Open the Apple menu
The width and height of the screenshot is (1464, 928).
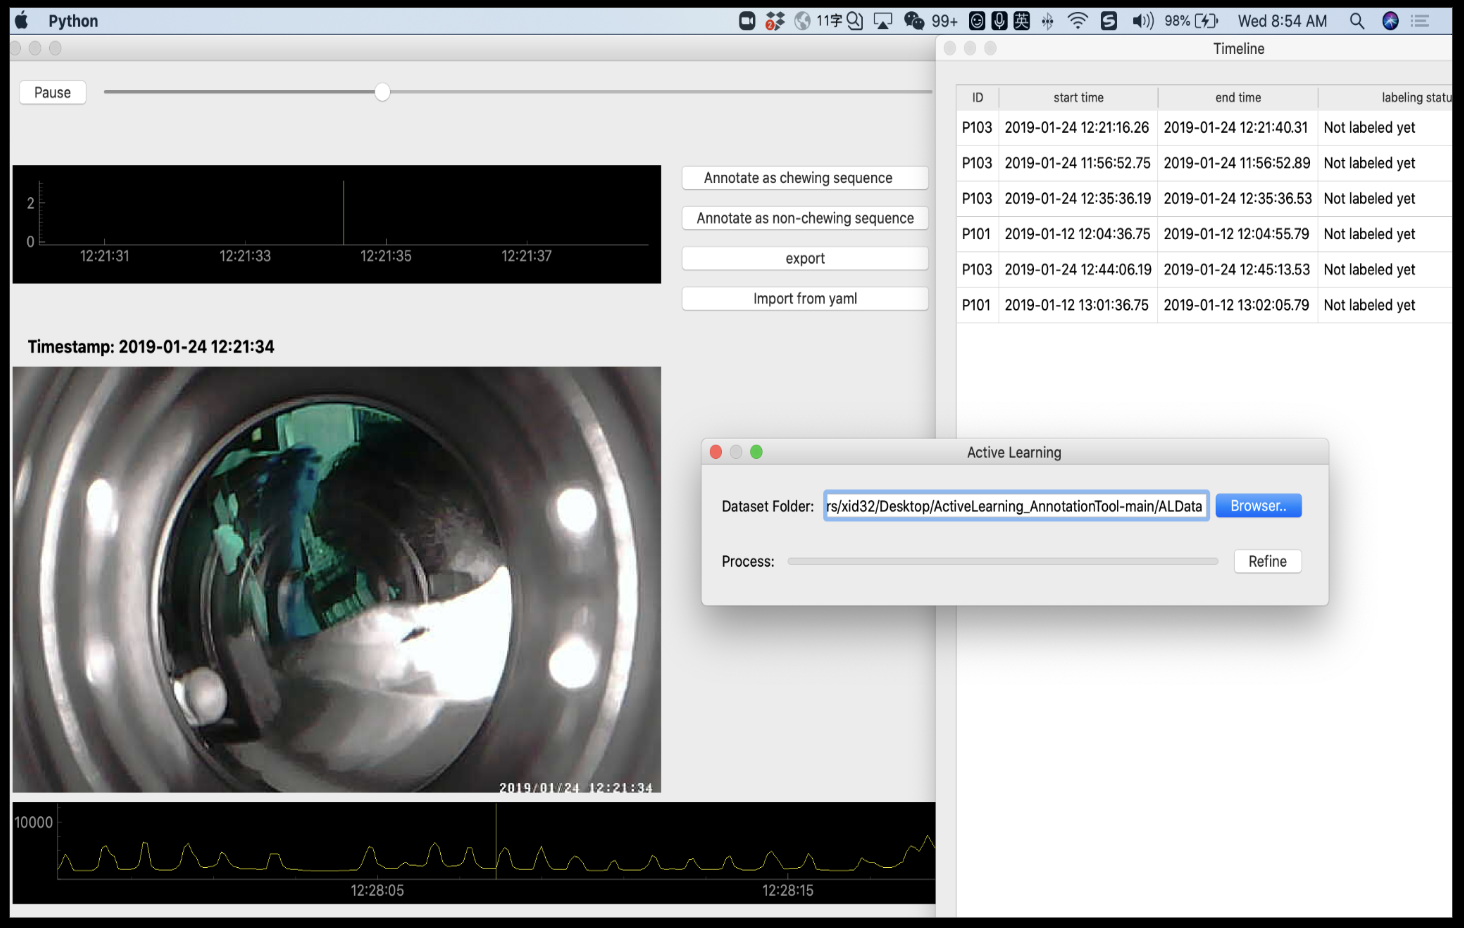[x=21, y=21]
